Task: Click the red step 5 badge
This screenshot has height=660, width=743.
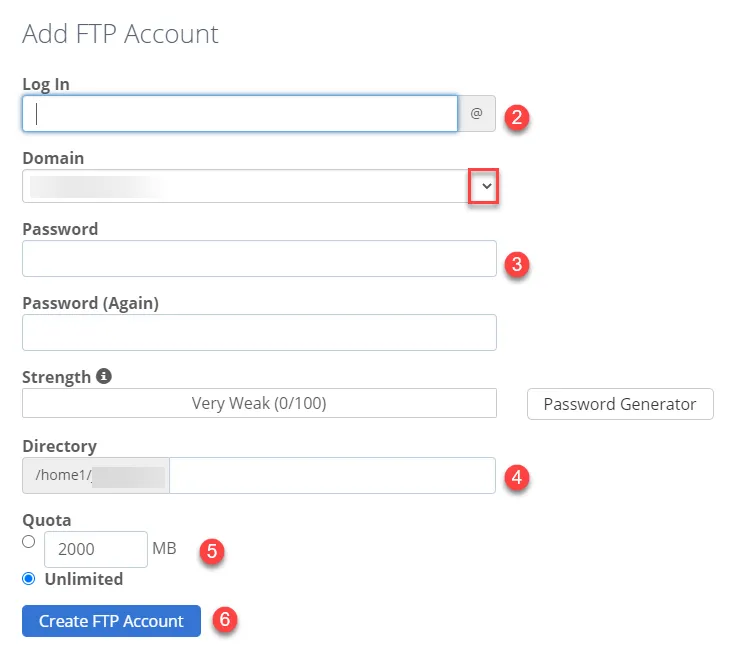Action: click(212, 551)
